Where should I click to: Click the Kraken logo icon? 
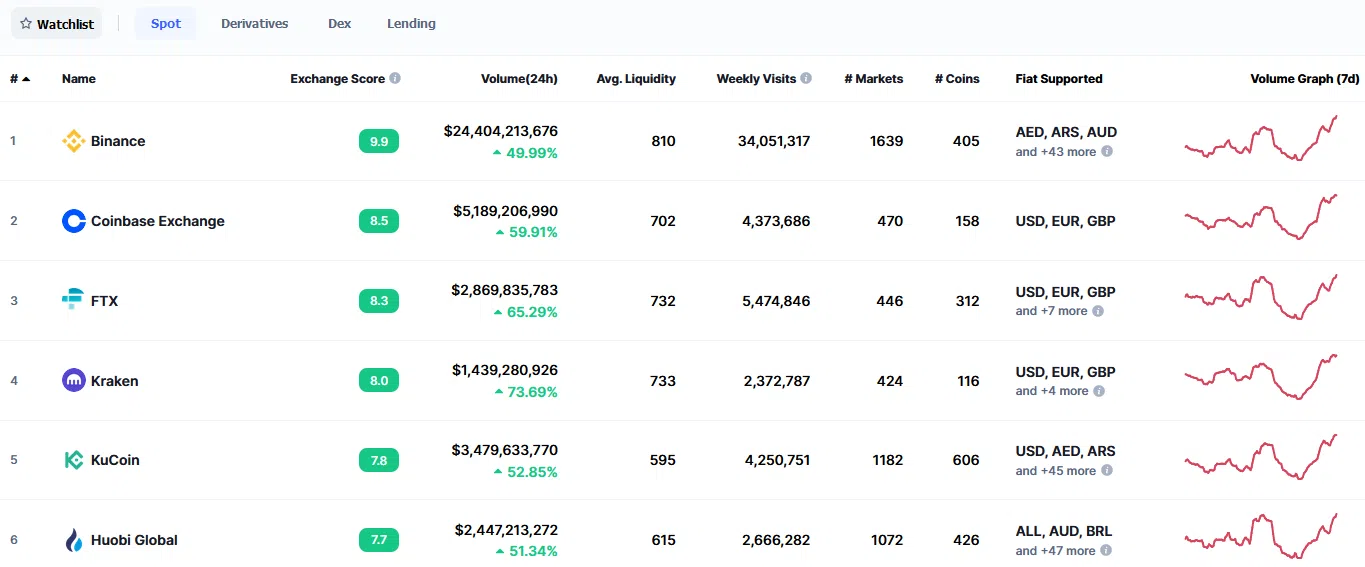73,380
